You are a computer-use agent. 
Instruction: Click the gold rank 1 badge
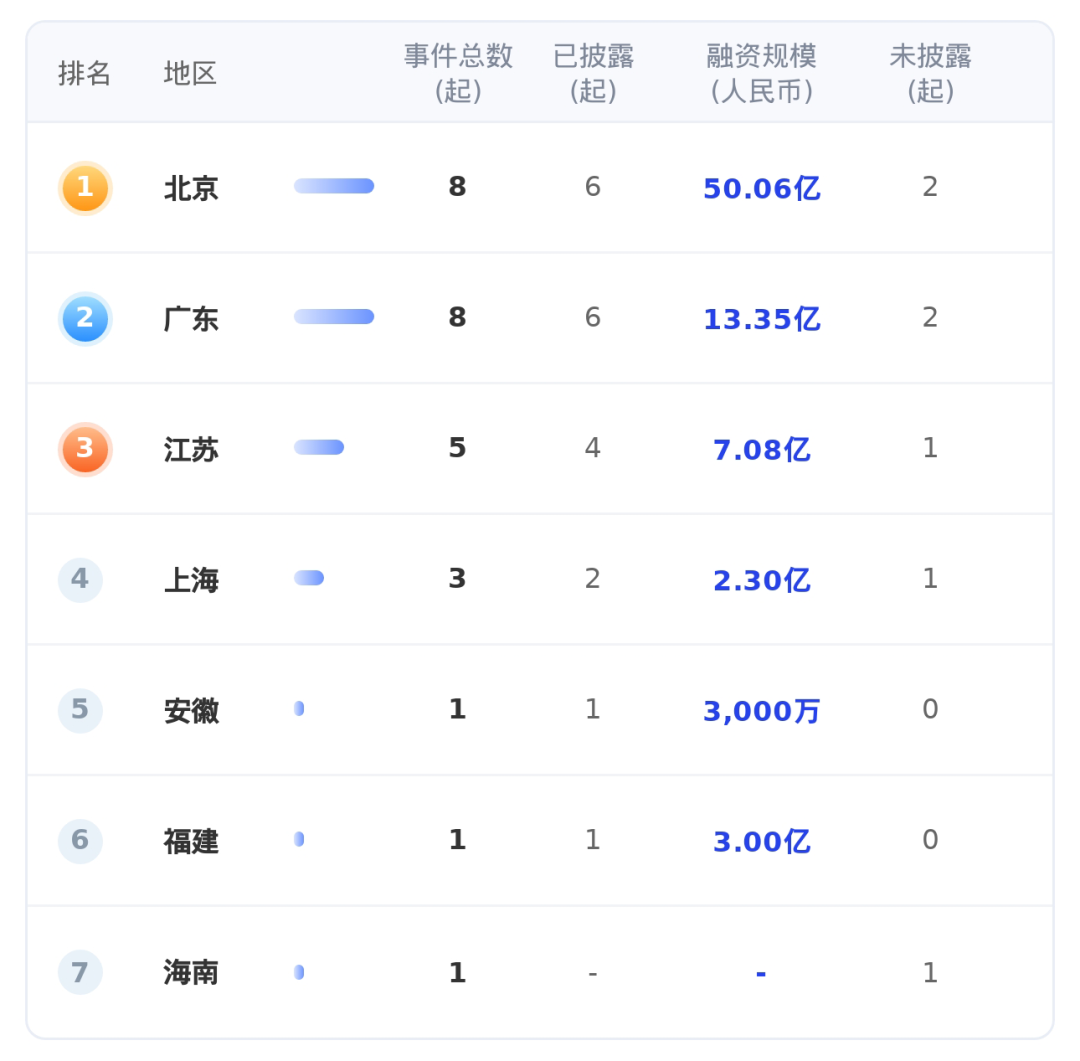point(85,188)
